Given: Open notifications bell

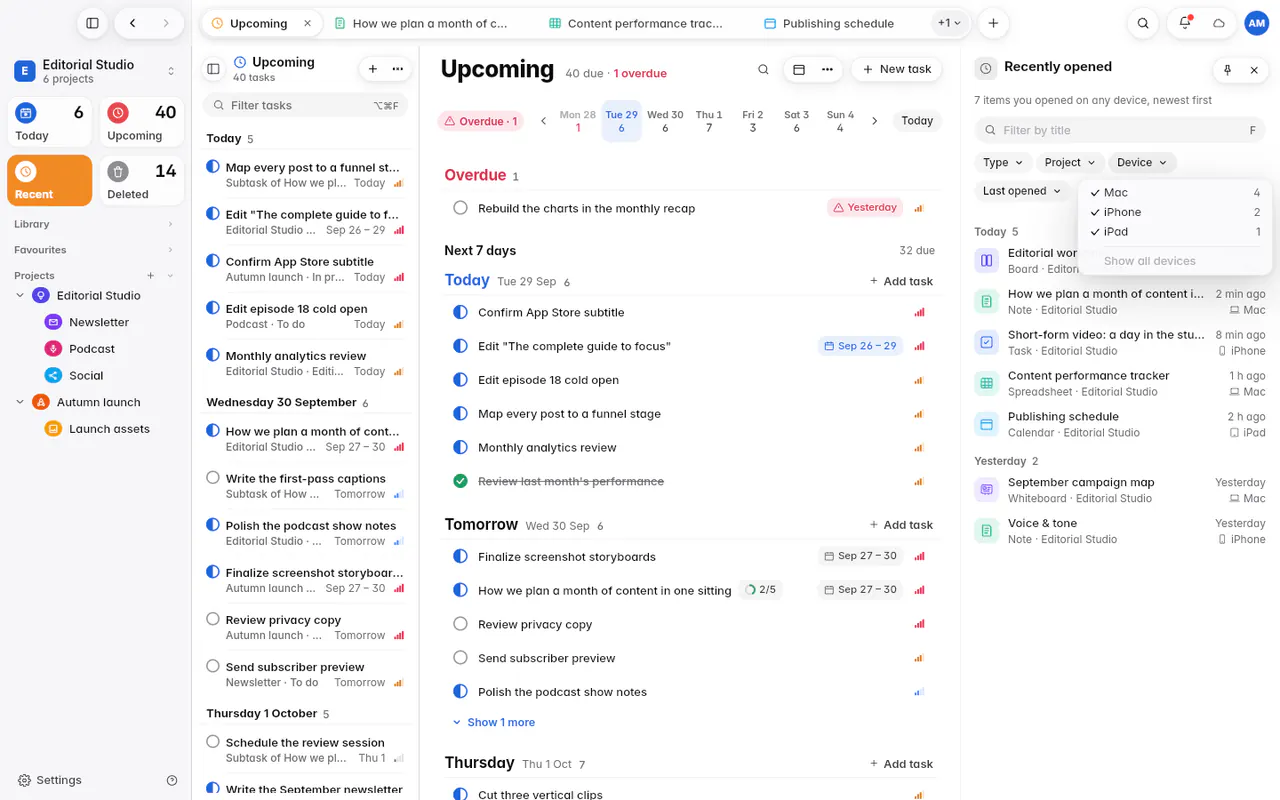Looking at the screenshot, I should 1185,23.
